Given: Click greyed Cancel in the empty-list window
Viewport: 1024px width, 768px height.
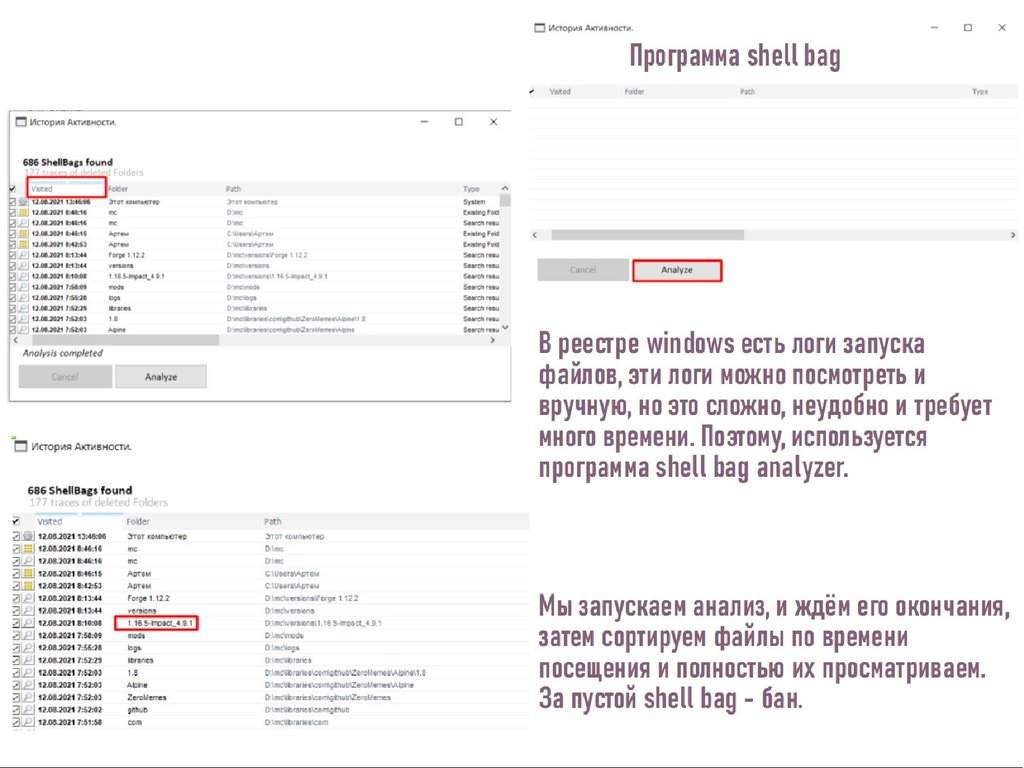Looking at the screenshot, I should [583, 270].
